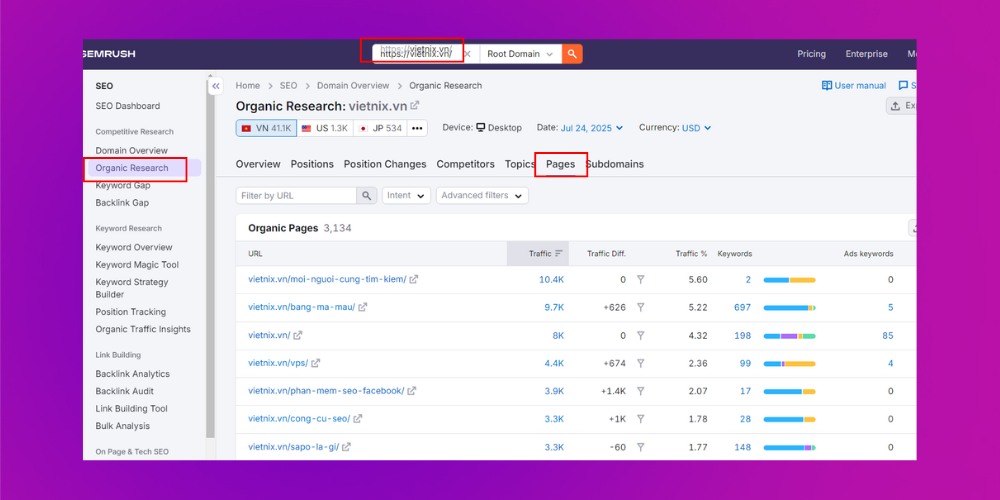
Task: Click filter funnel icon in 10.4K traffic row
Action: [x=640, y=279]
